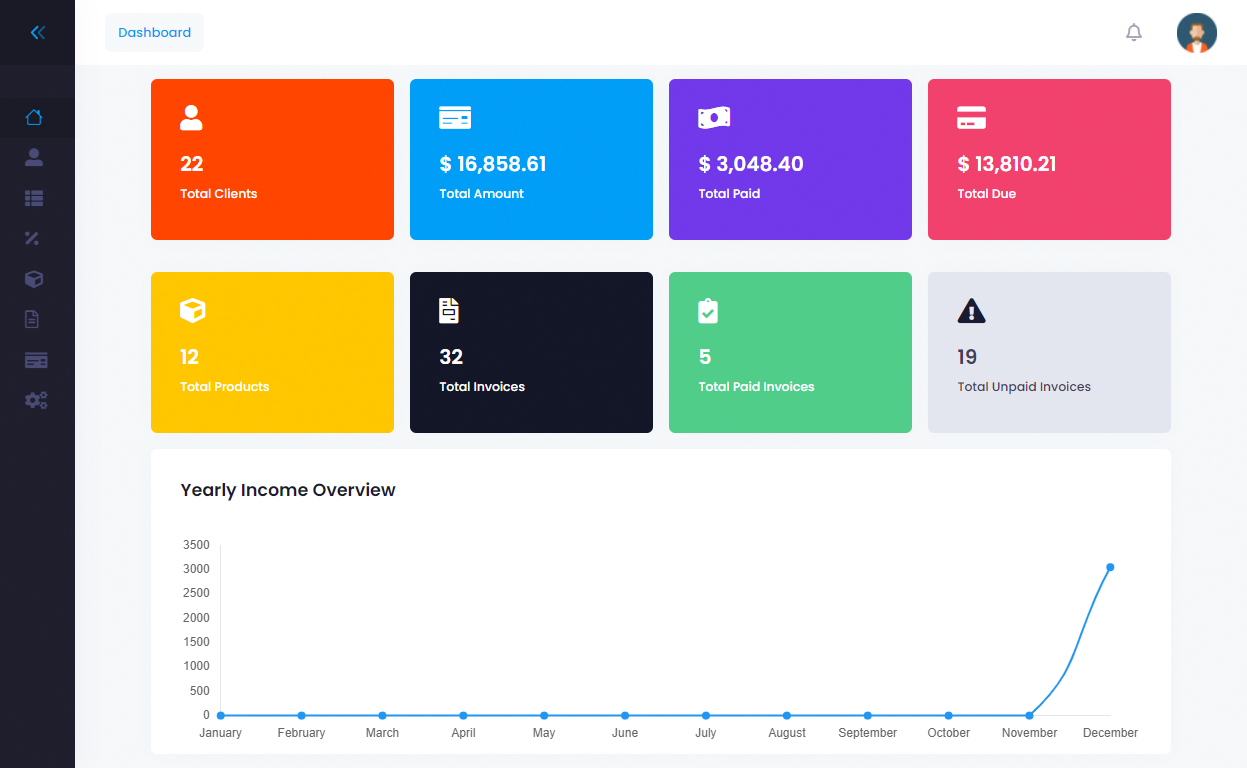This screenshot has height=768, width=1247.
Task: Select the Taxes percent icon
Action: tap(34, 238)
